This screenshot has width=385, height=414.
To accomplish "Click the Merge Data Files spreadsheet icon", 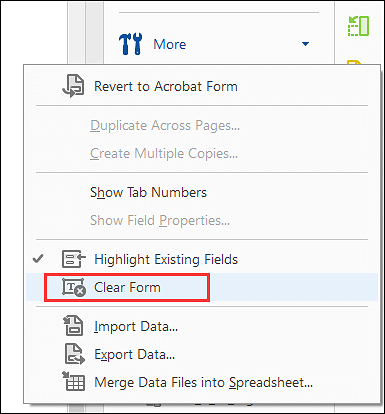I will pos(74,381).
